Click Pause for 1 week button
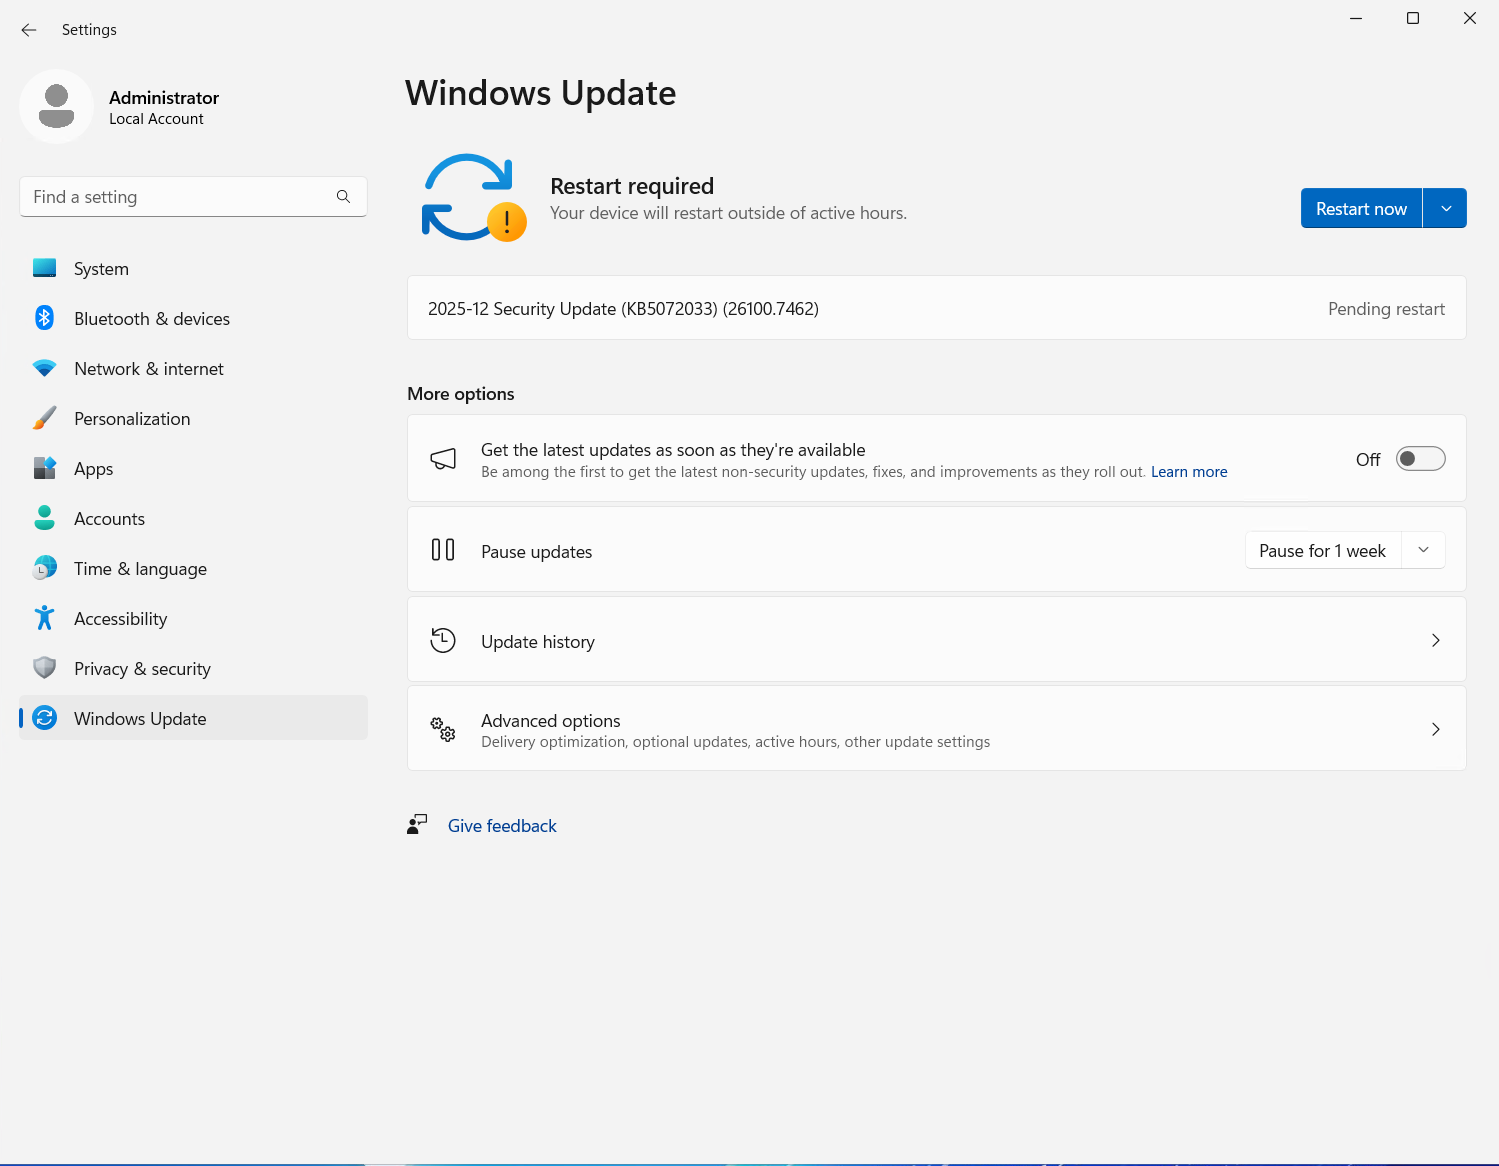This screenshot has width=1499, height=1166. (x=1323, y=550)
